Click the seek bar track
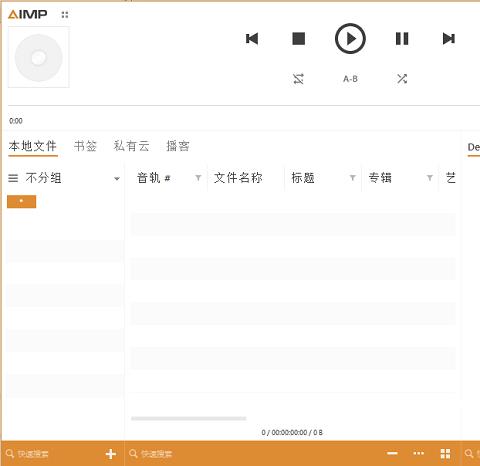The height and width of the screenshot is (466, 480). point(244,106)
